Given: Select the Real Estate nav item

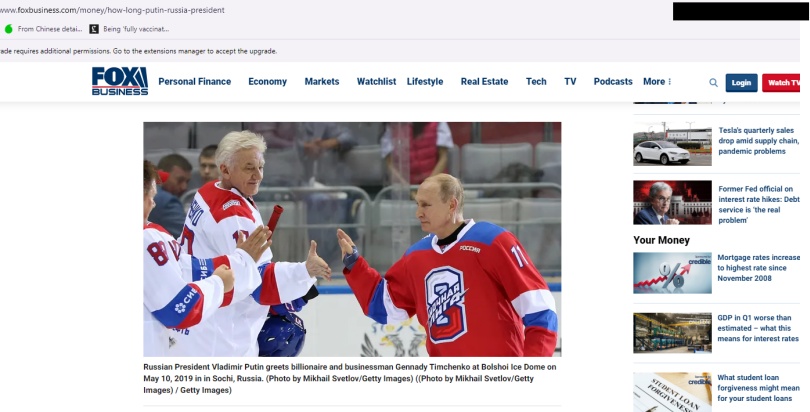Looking at the screenshot, I should point(484,82).
